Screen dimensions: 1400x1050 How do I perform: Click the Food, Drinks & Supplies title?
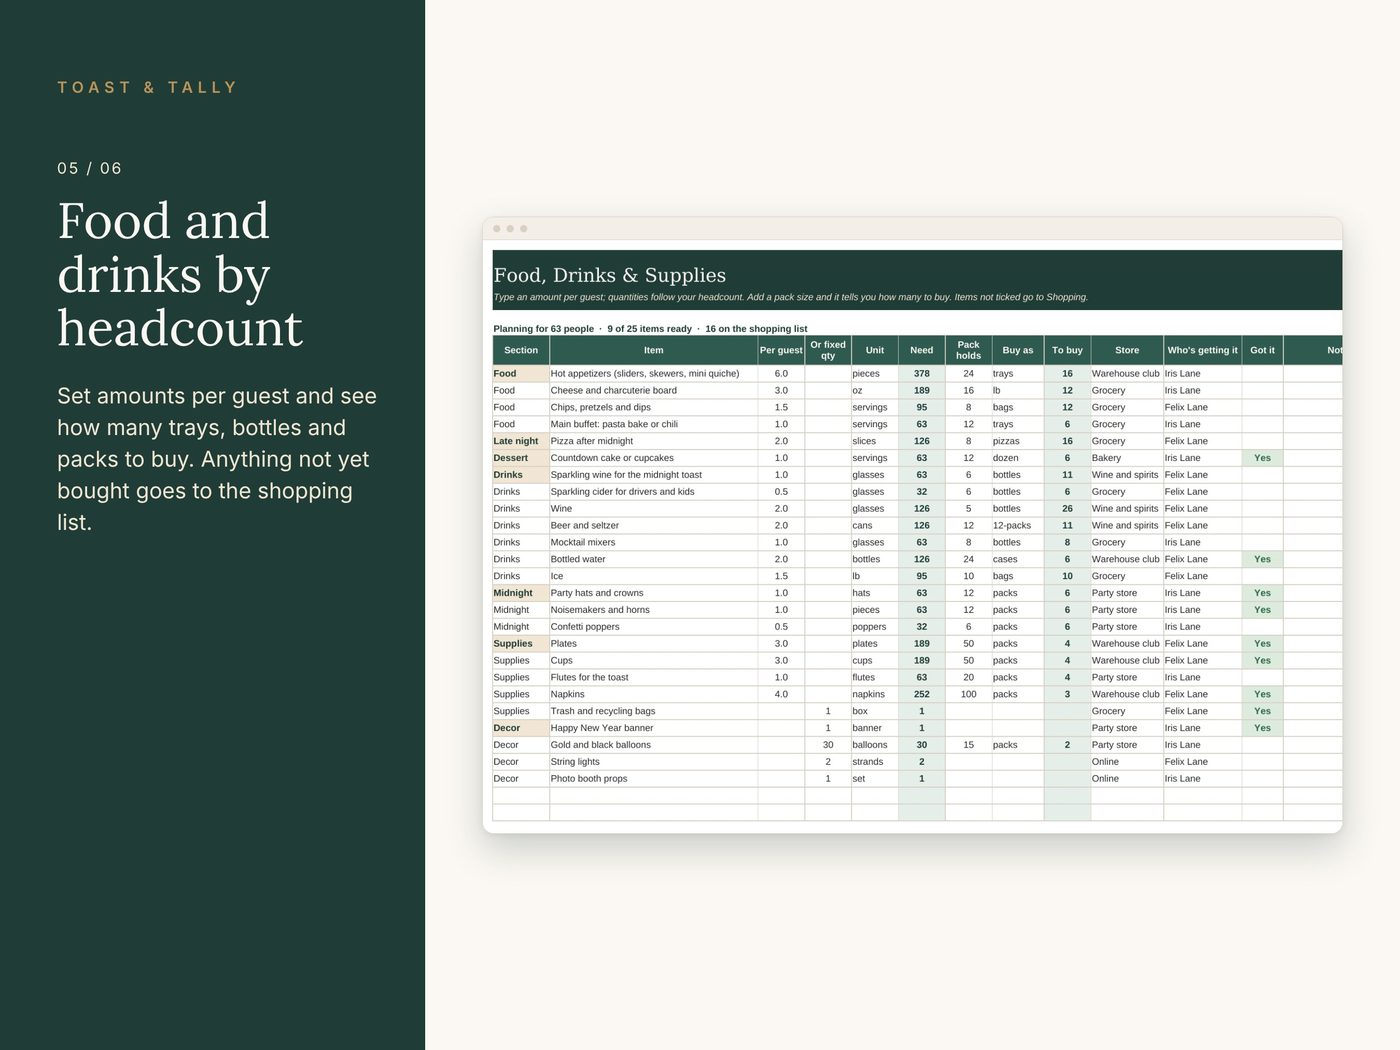coord(610,275)
